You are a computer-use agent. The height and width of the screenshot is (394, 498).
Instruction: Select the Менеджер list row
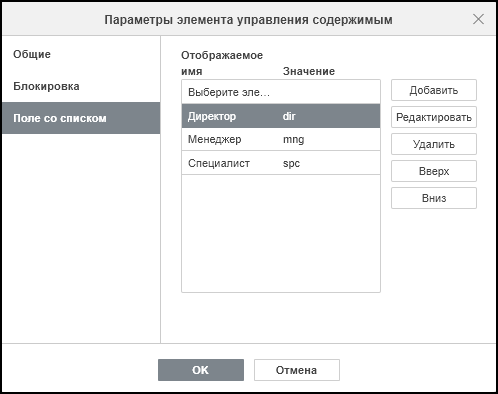point(281,139)
